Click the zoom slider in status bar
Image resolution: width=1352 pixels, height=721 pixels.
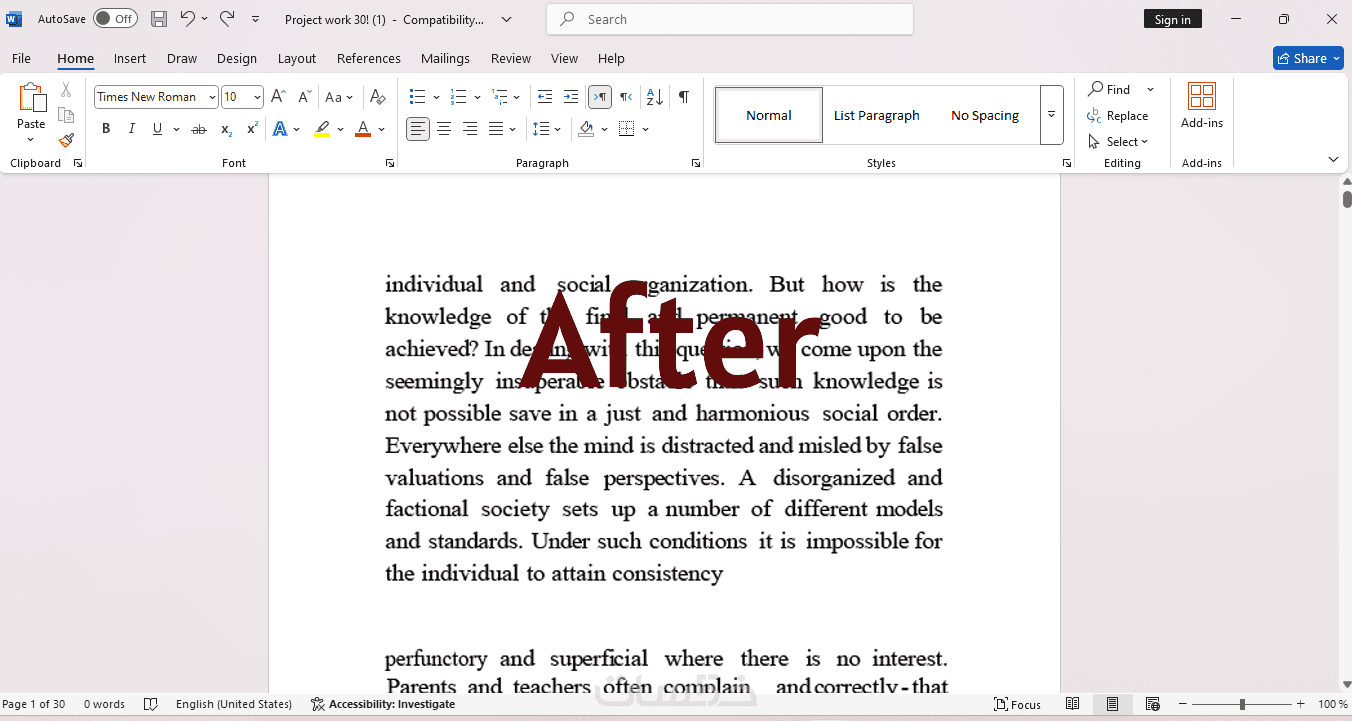coord(1240,704)
